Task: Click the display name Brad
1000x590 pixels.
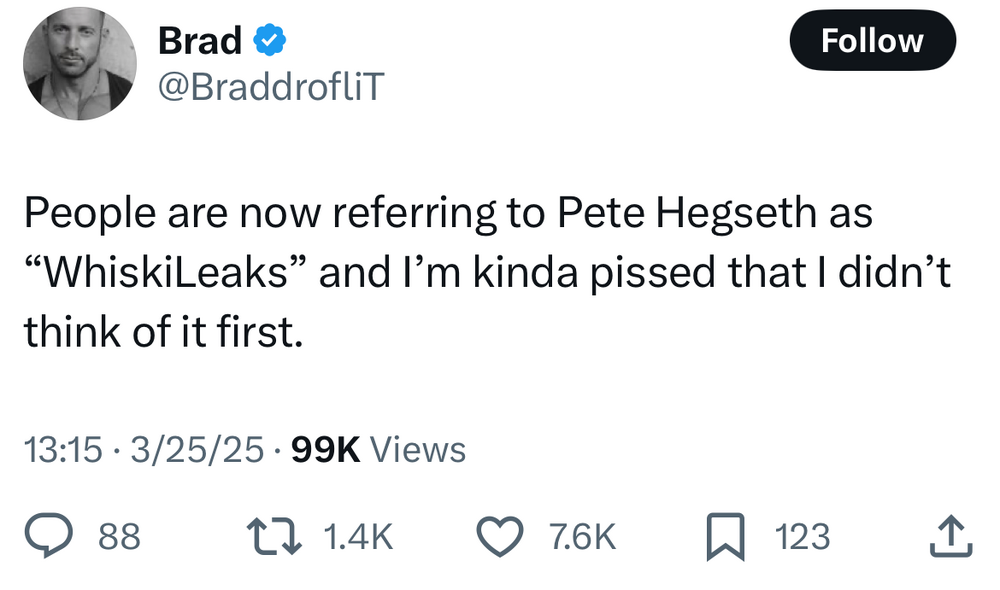Action: point(199,41)
